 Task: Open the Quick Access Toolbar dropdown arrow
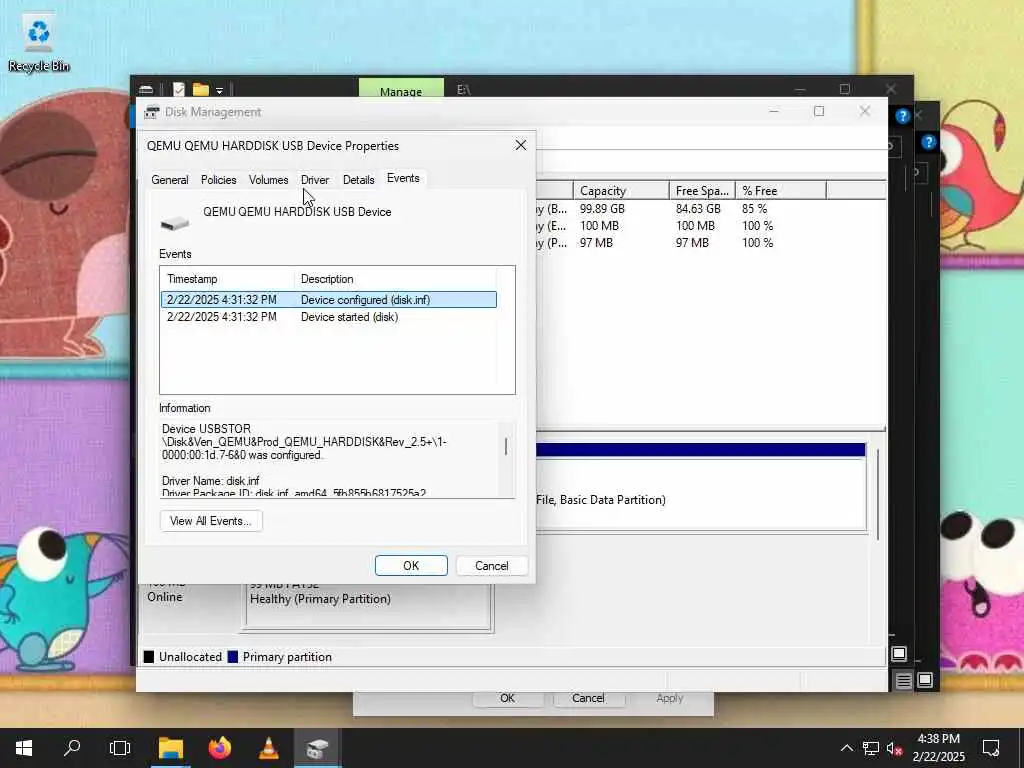(219, 91)
